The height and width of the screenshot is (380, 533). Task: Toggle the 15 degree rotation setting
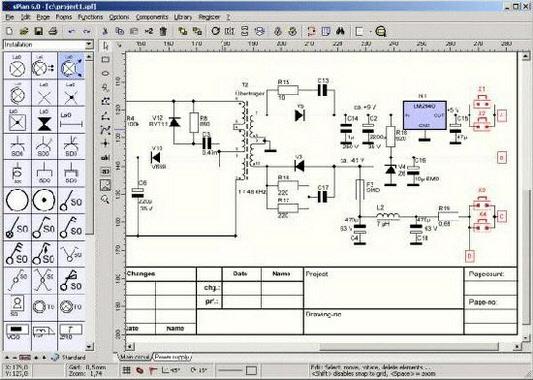(x=199, y=370)
